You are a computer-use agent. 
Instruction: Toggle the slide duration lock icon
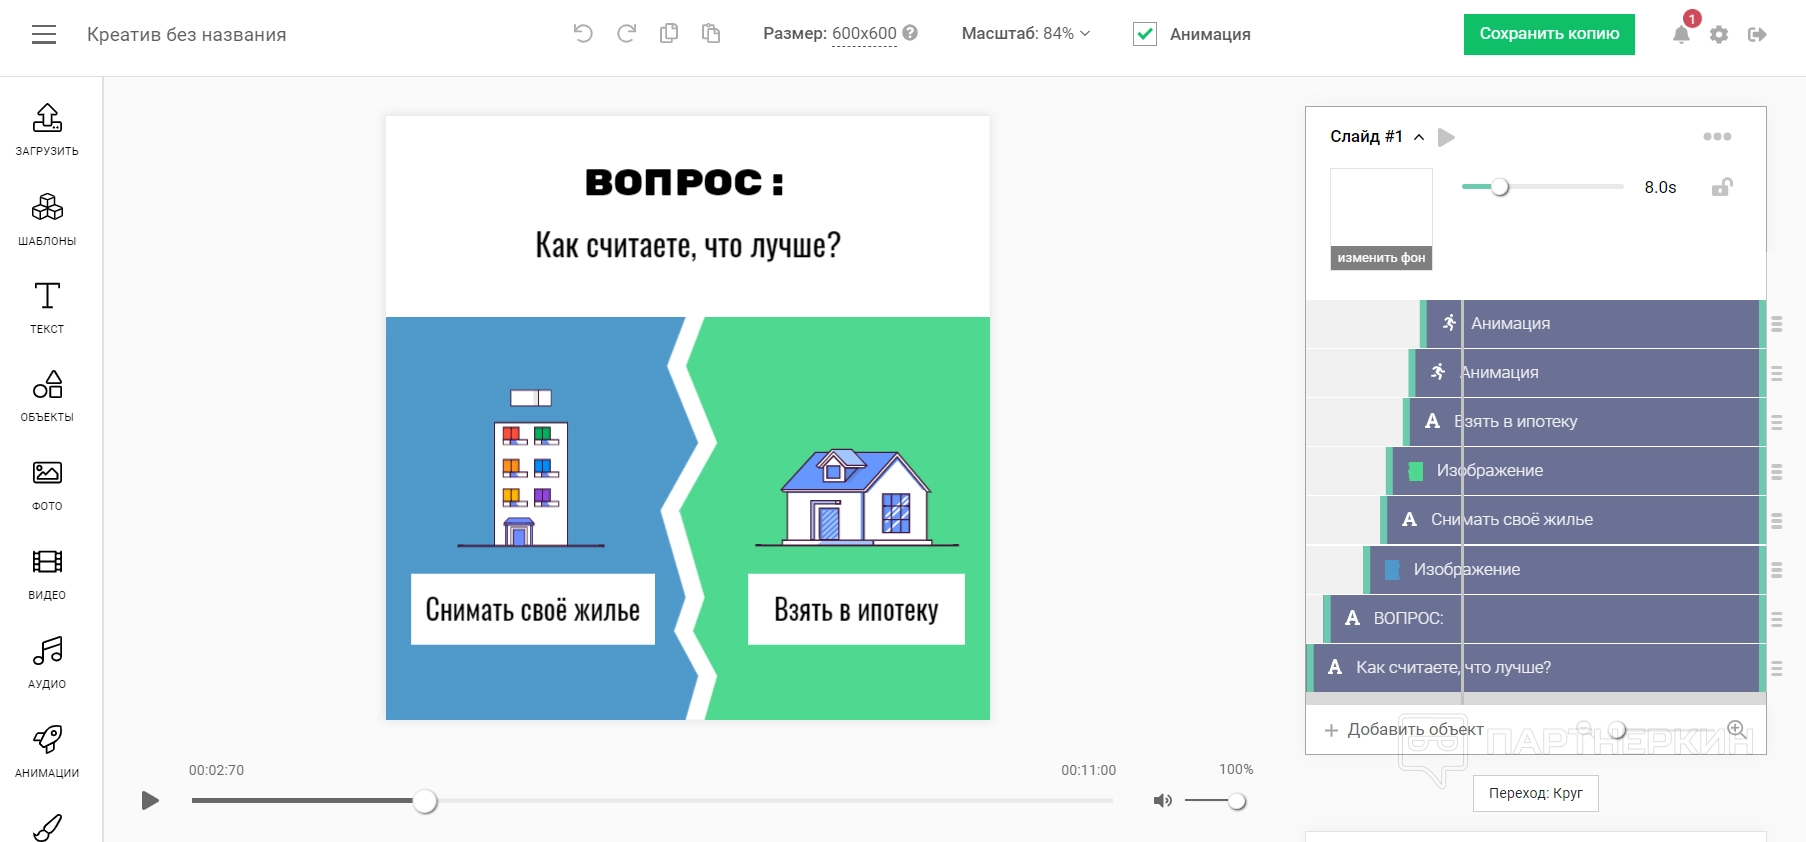1721,187
